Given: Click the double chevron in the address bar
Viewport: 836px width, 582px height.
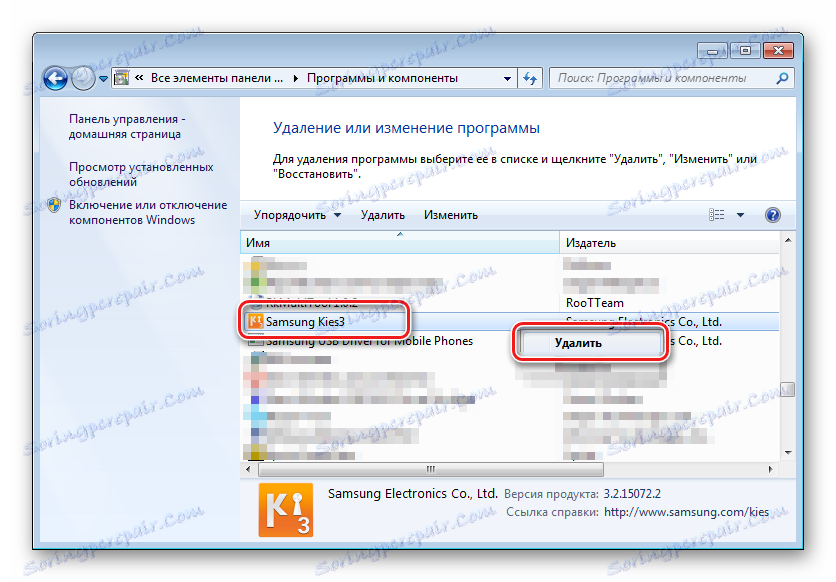Looking at the screenshot, I should click(x=139, y=78).
